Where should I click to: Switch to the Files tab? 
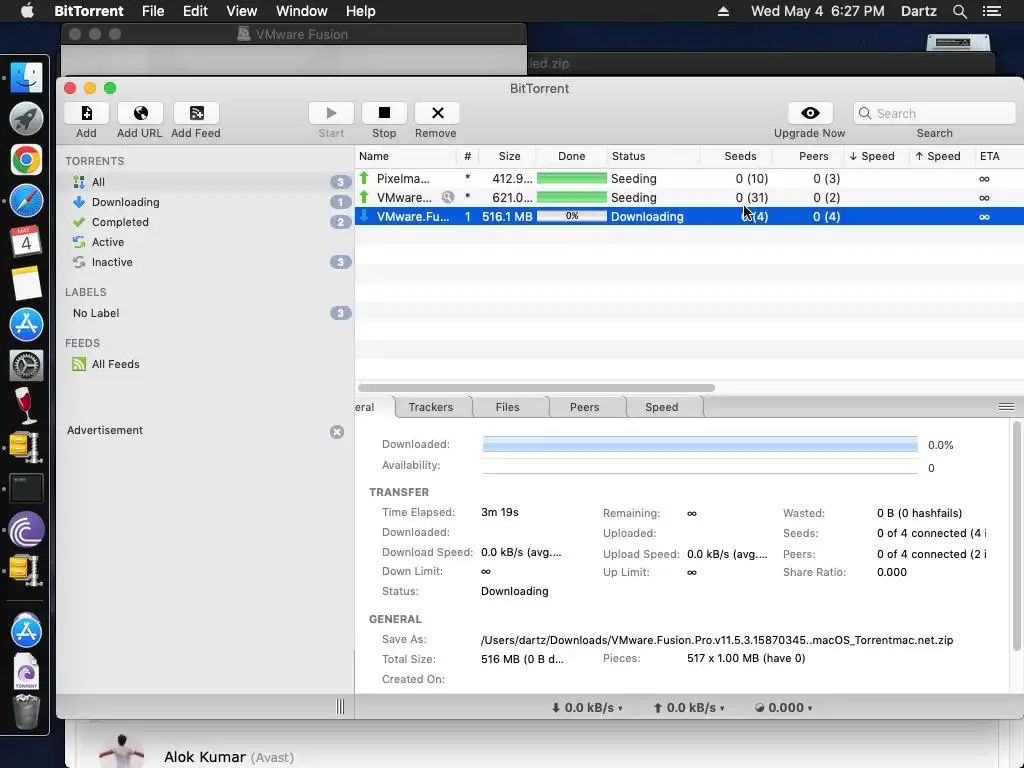[x=507, y=407]
